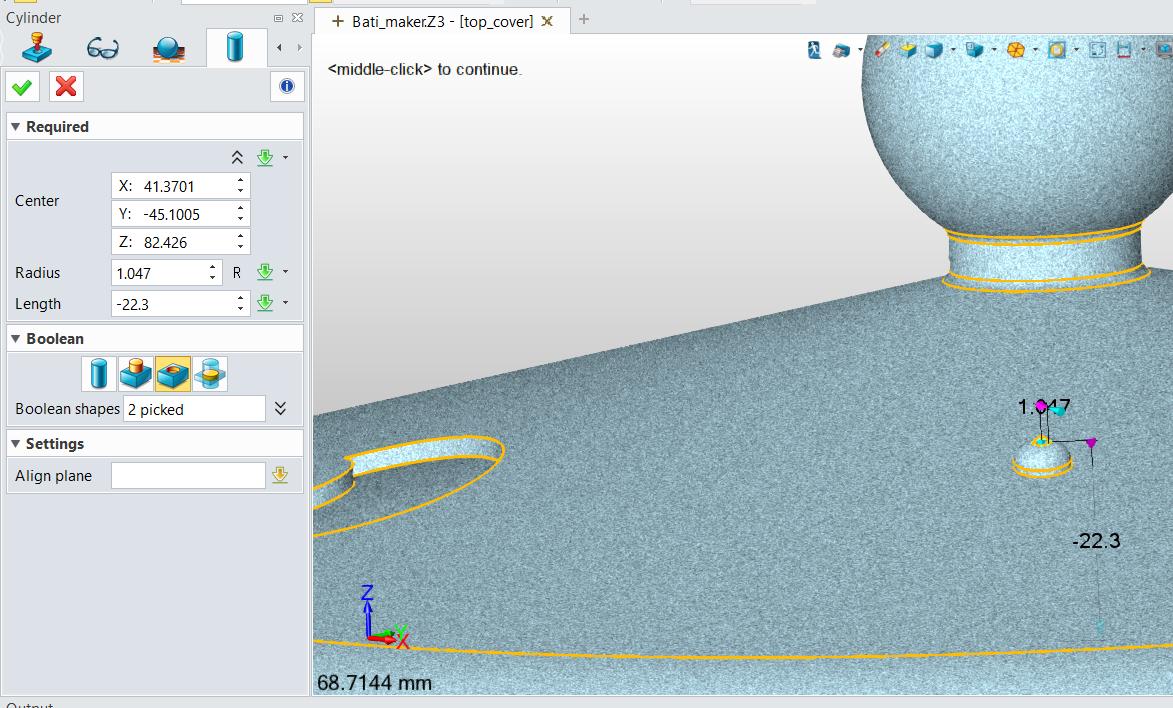Viewport: 1173px width, 708px height.
Task: Click the zoom-extents frame icon
Action: tap(1097, 50)
